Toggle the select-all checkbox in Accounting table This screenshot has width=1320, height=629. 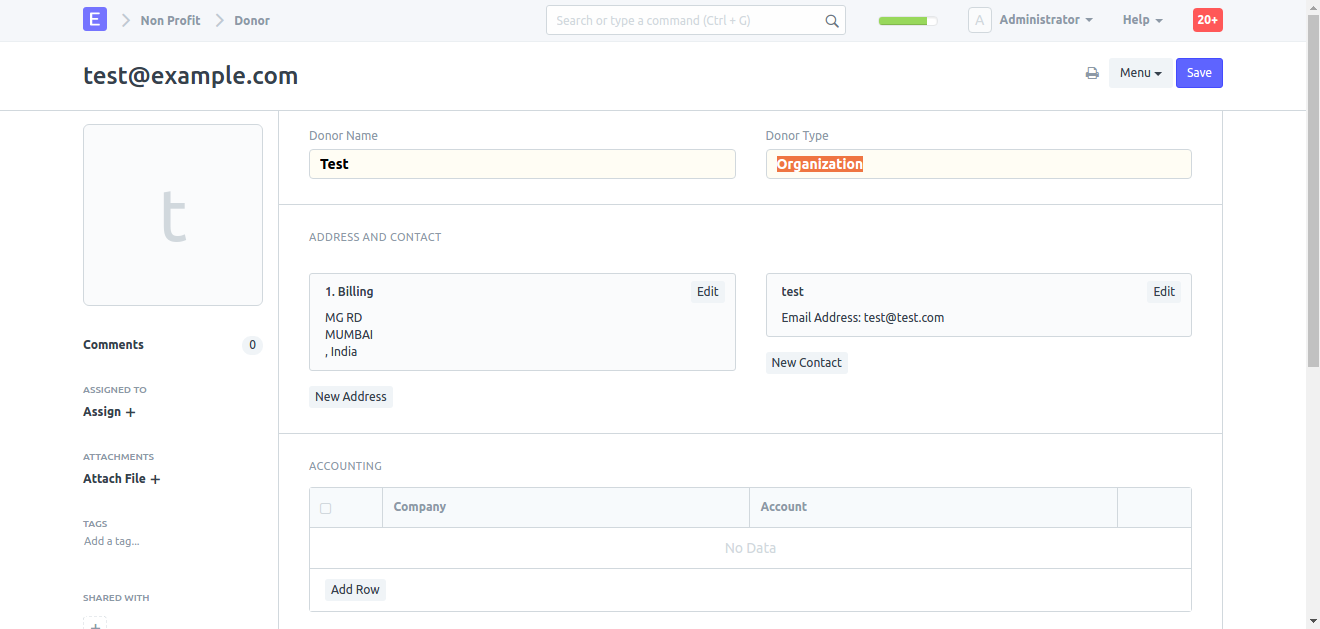pyautogui.click(x=325, y=508)
